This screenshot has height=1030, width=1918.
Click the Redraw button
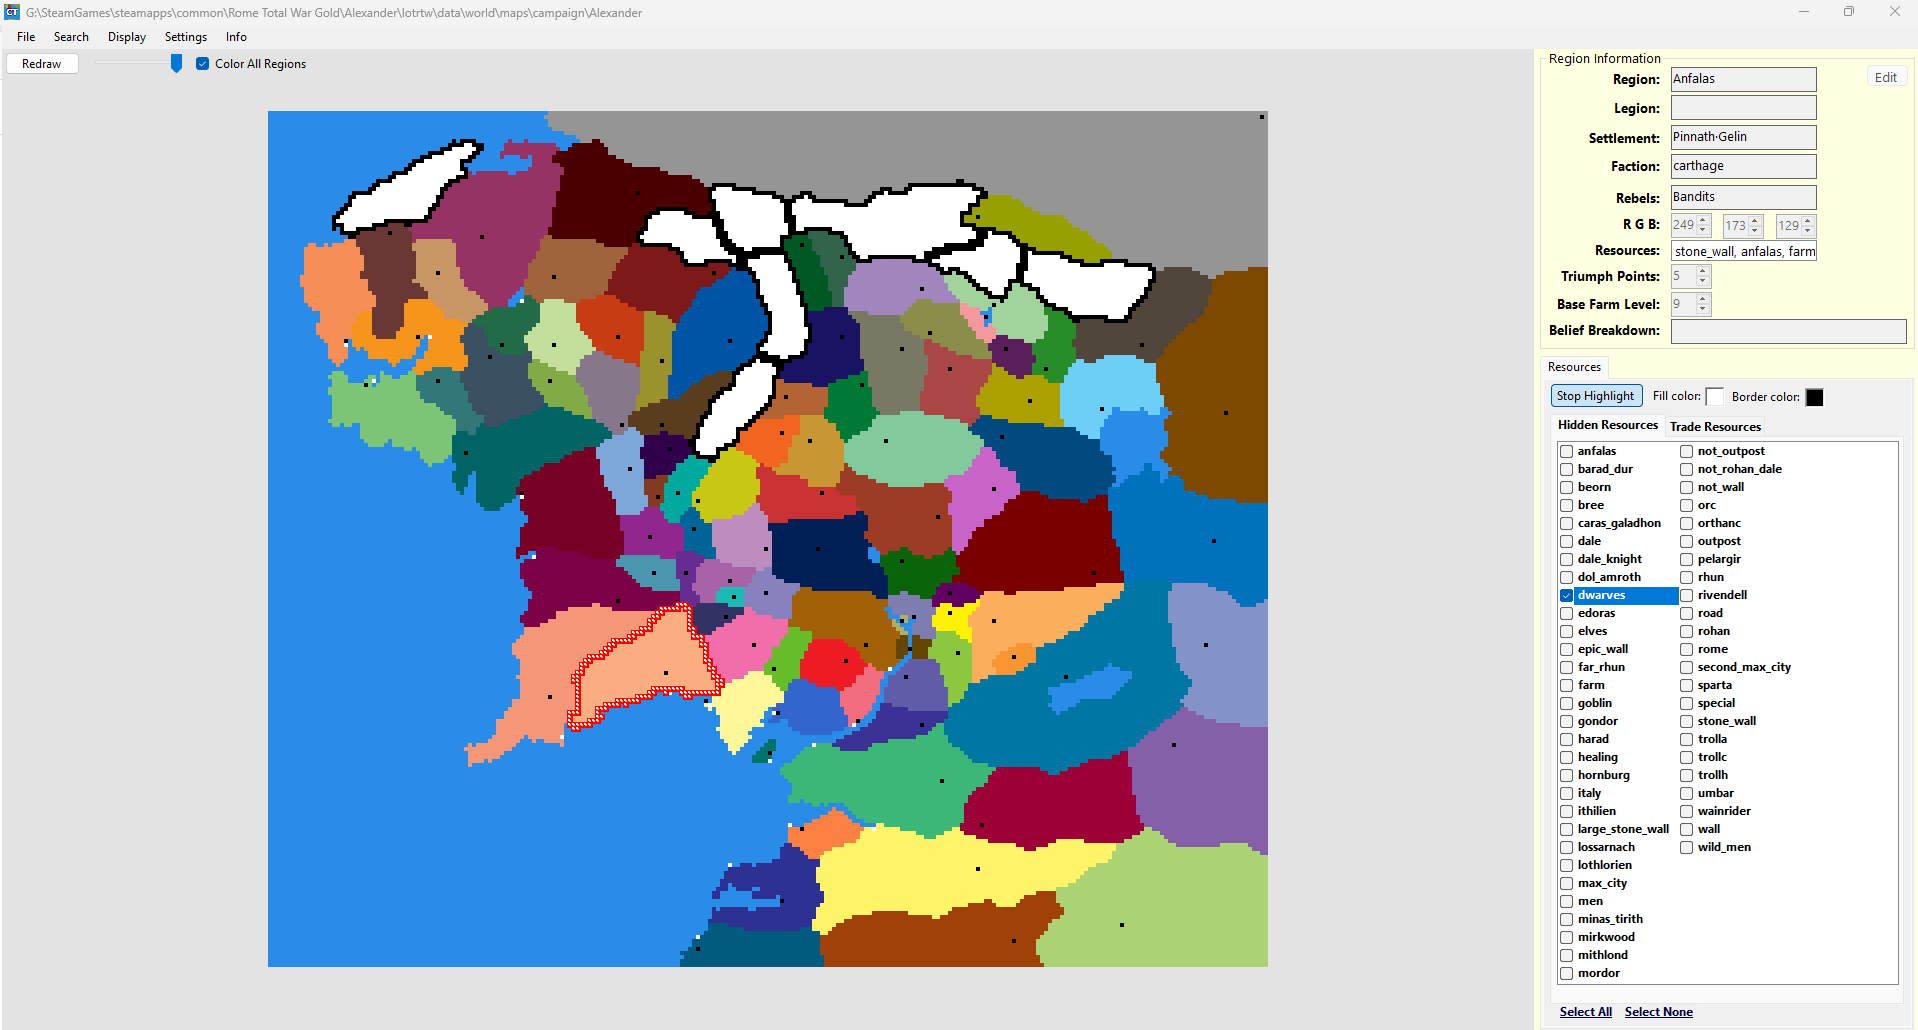pyautogui.click(x=42, y=64)
